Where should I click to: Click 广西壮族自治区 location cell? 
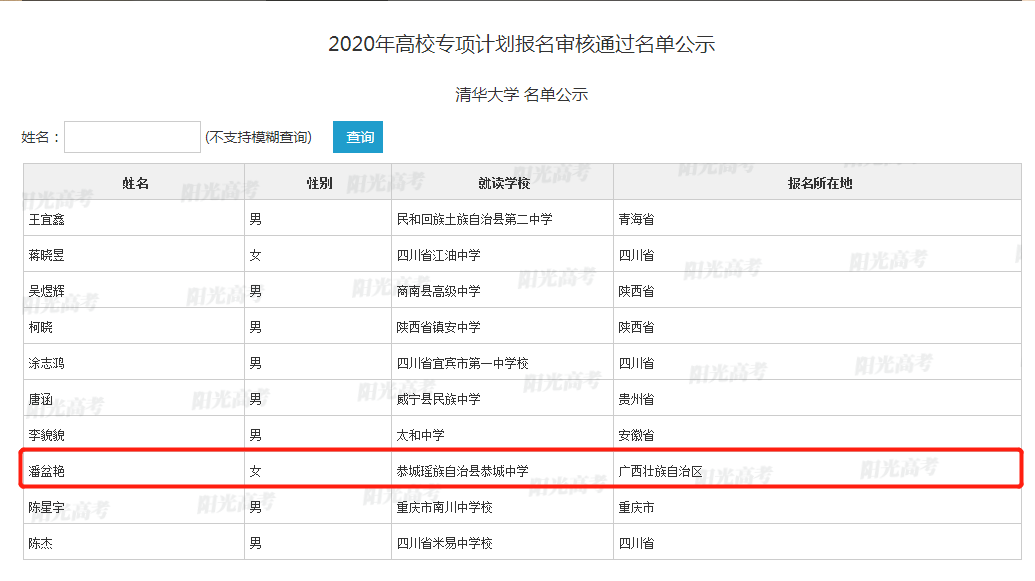click(661, 471)
